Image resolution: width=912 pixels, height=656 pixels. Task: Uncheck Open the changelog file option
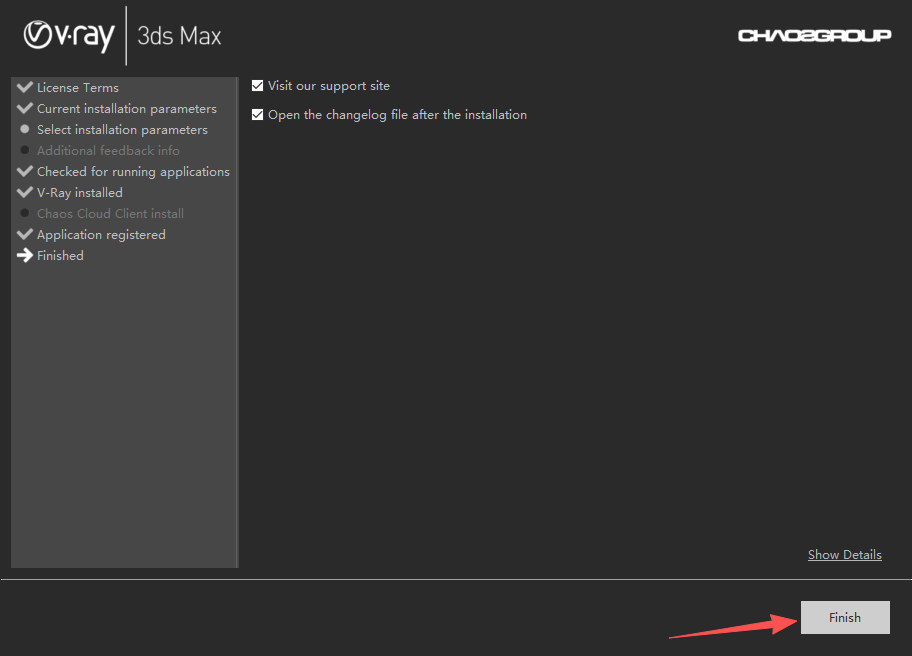(x=258, y=115)
